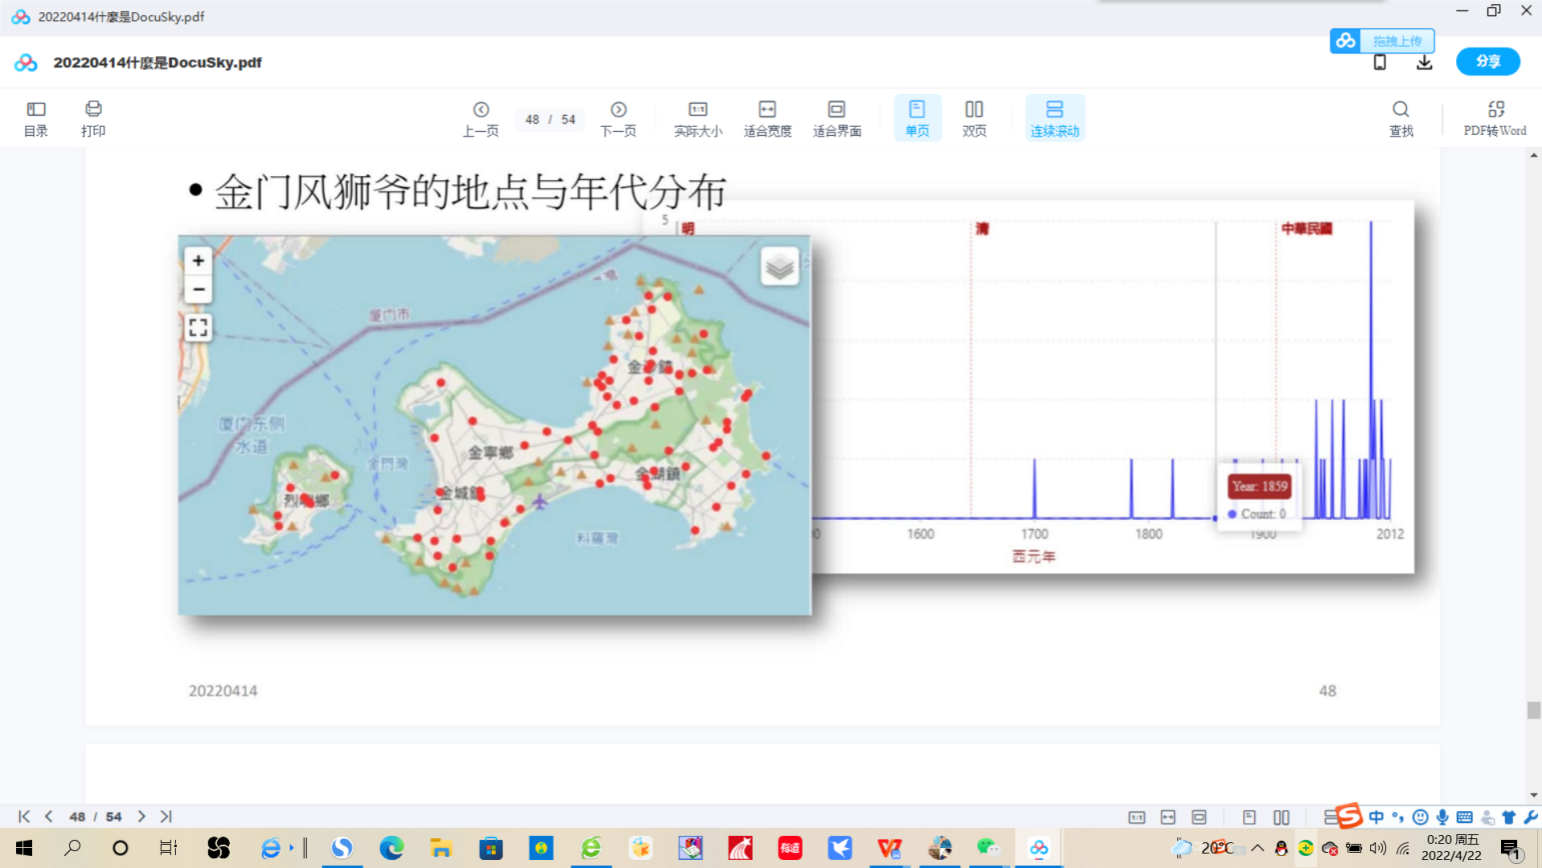The height and width of the screenshot is (868, 1542).
Task: Set view to 实际大小 actual size
Action: [698, 118]
